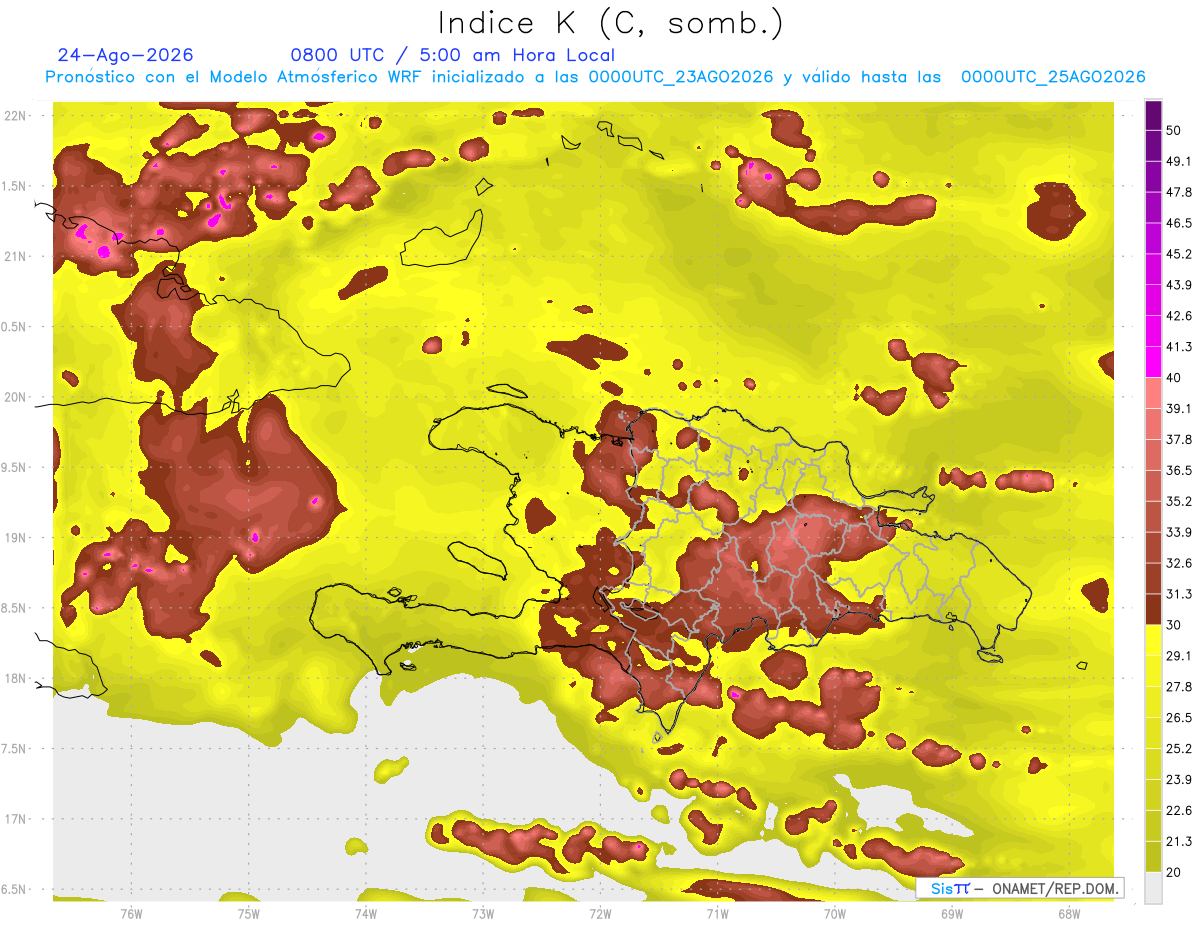
Task: Click the '49.1' color scale value
Action: pos(1179,161)
